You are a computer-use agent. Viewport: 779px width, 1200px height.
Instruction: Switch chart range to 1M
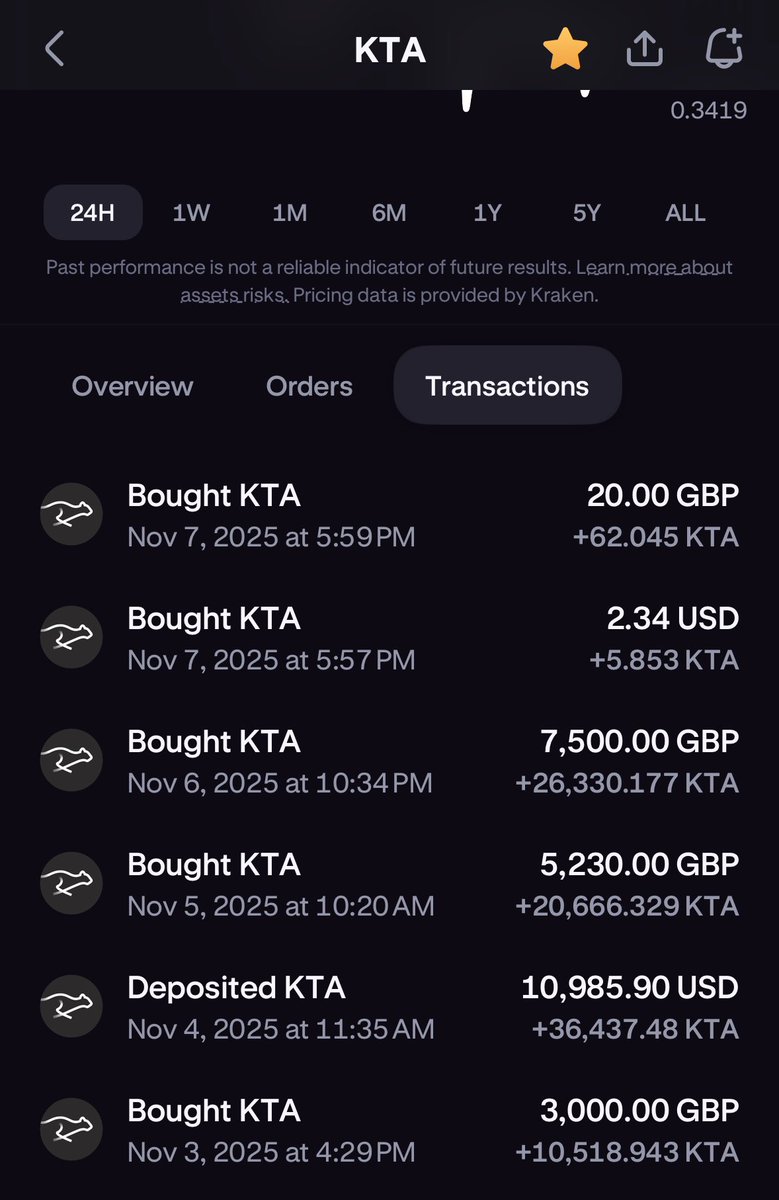point(290,213)
